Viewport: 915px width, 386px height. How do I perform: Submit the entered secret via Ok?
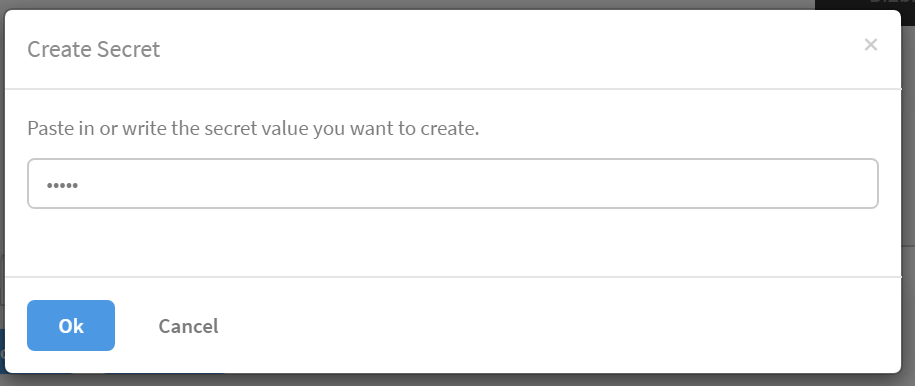pos(71,325)
